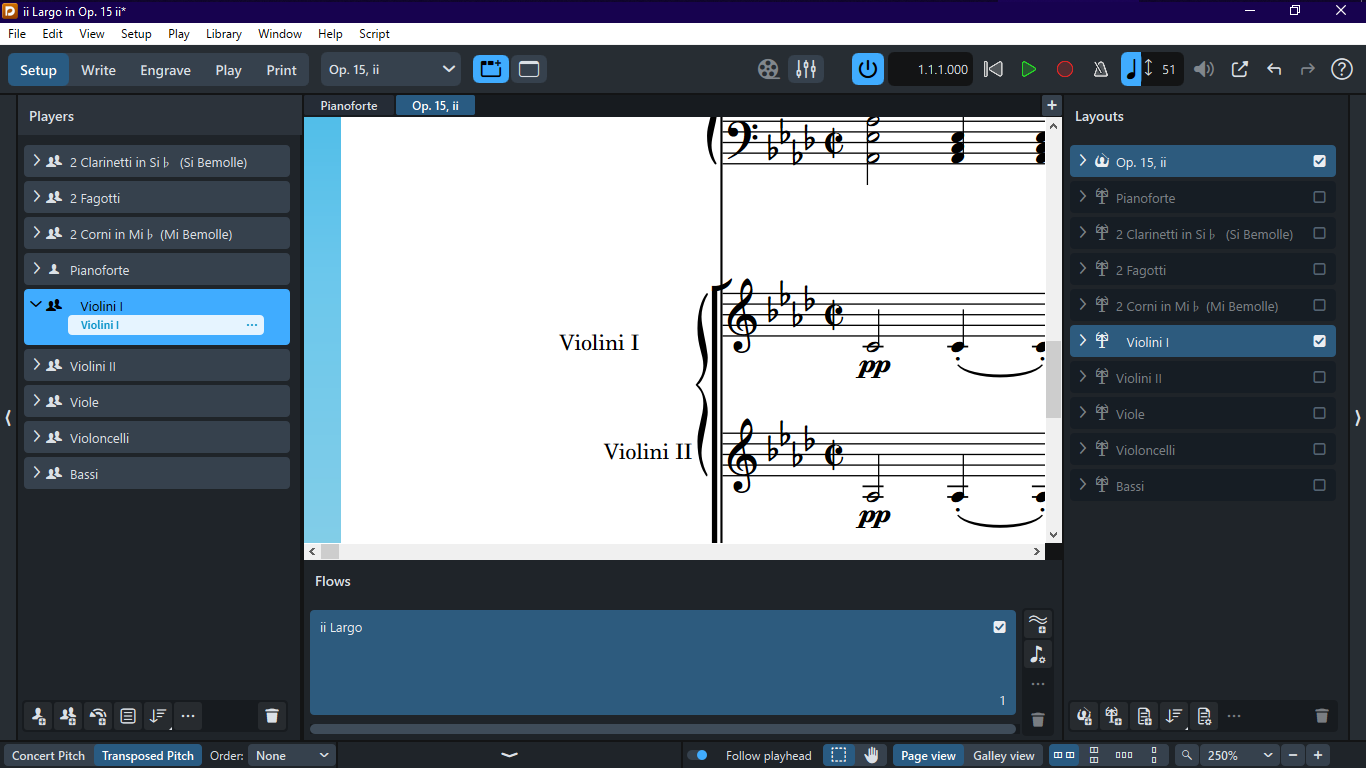Open the layout selector dropdown in the toolbar
This screenshot has height=768, width=1366.
point(391,69)
